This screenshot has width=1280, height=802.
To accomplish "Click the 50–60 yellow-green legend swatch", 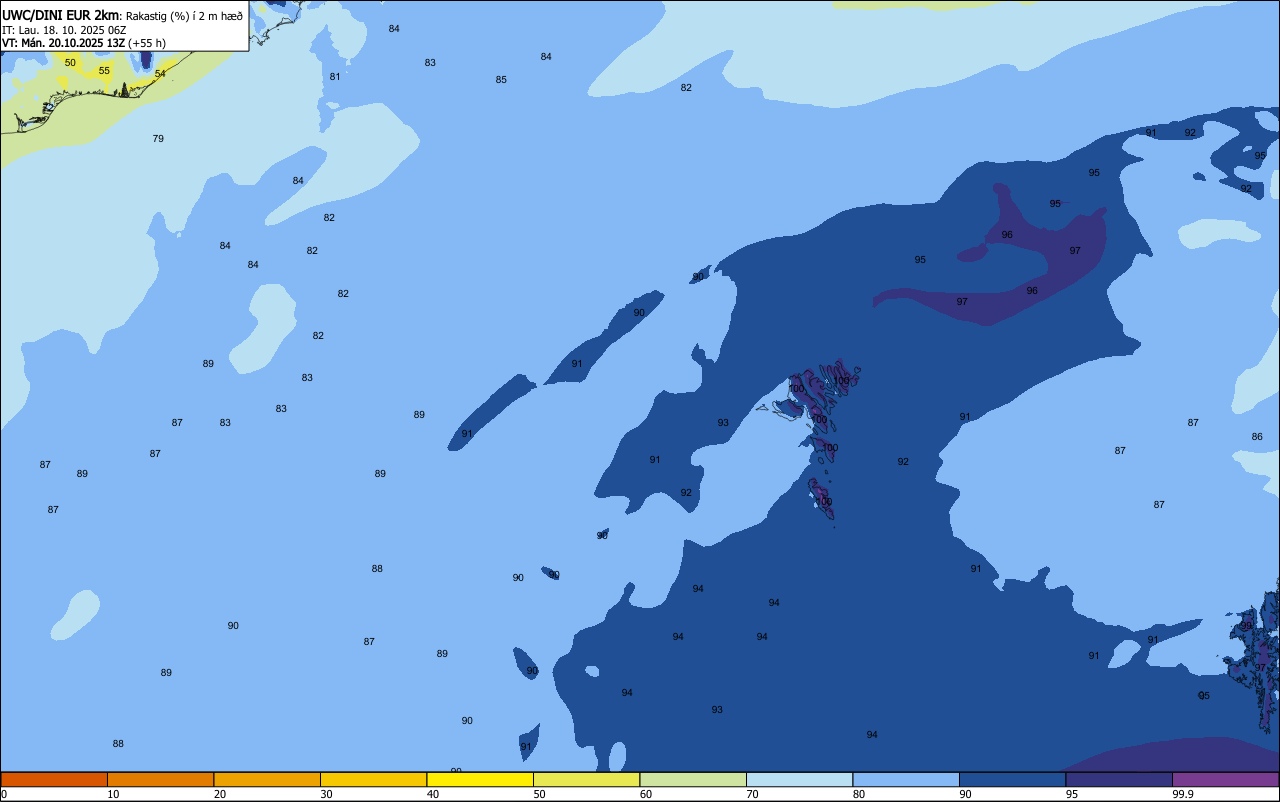I will [x=586, y=779].
